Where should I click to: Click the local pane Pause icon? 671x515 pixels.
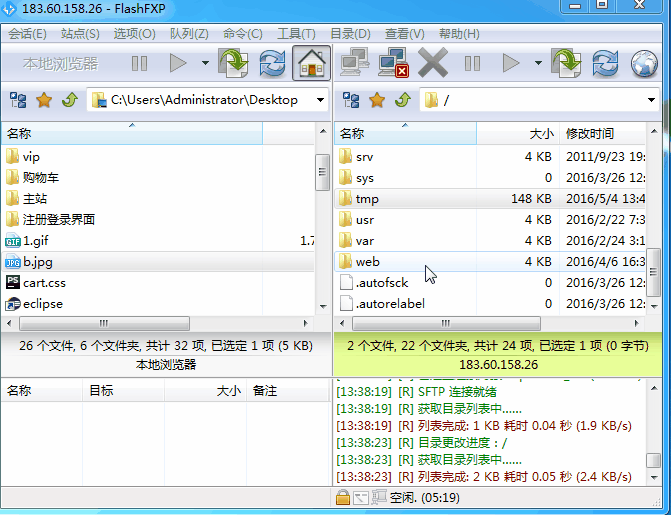tap(140, 64)
